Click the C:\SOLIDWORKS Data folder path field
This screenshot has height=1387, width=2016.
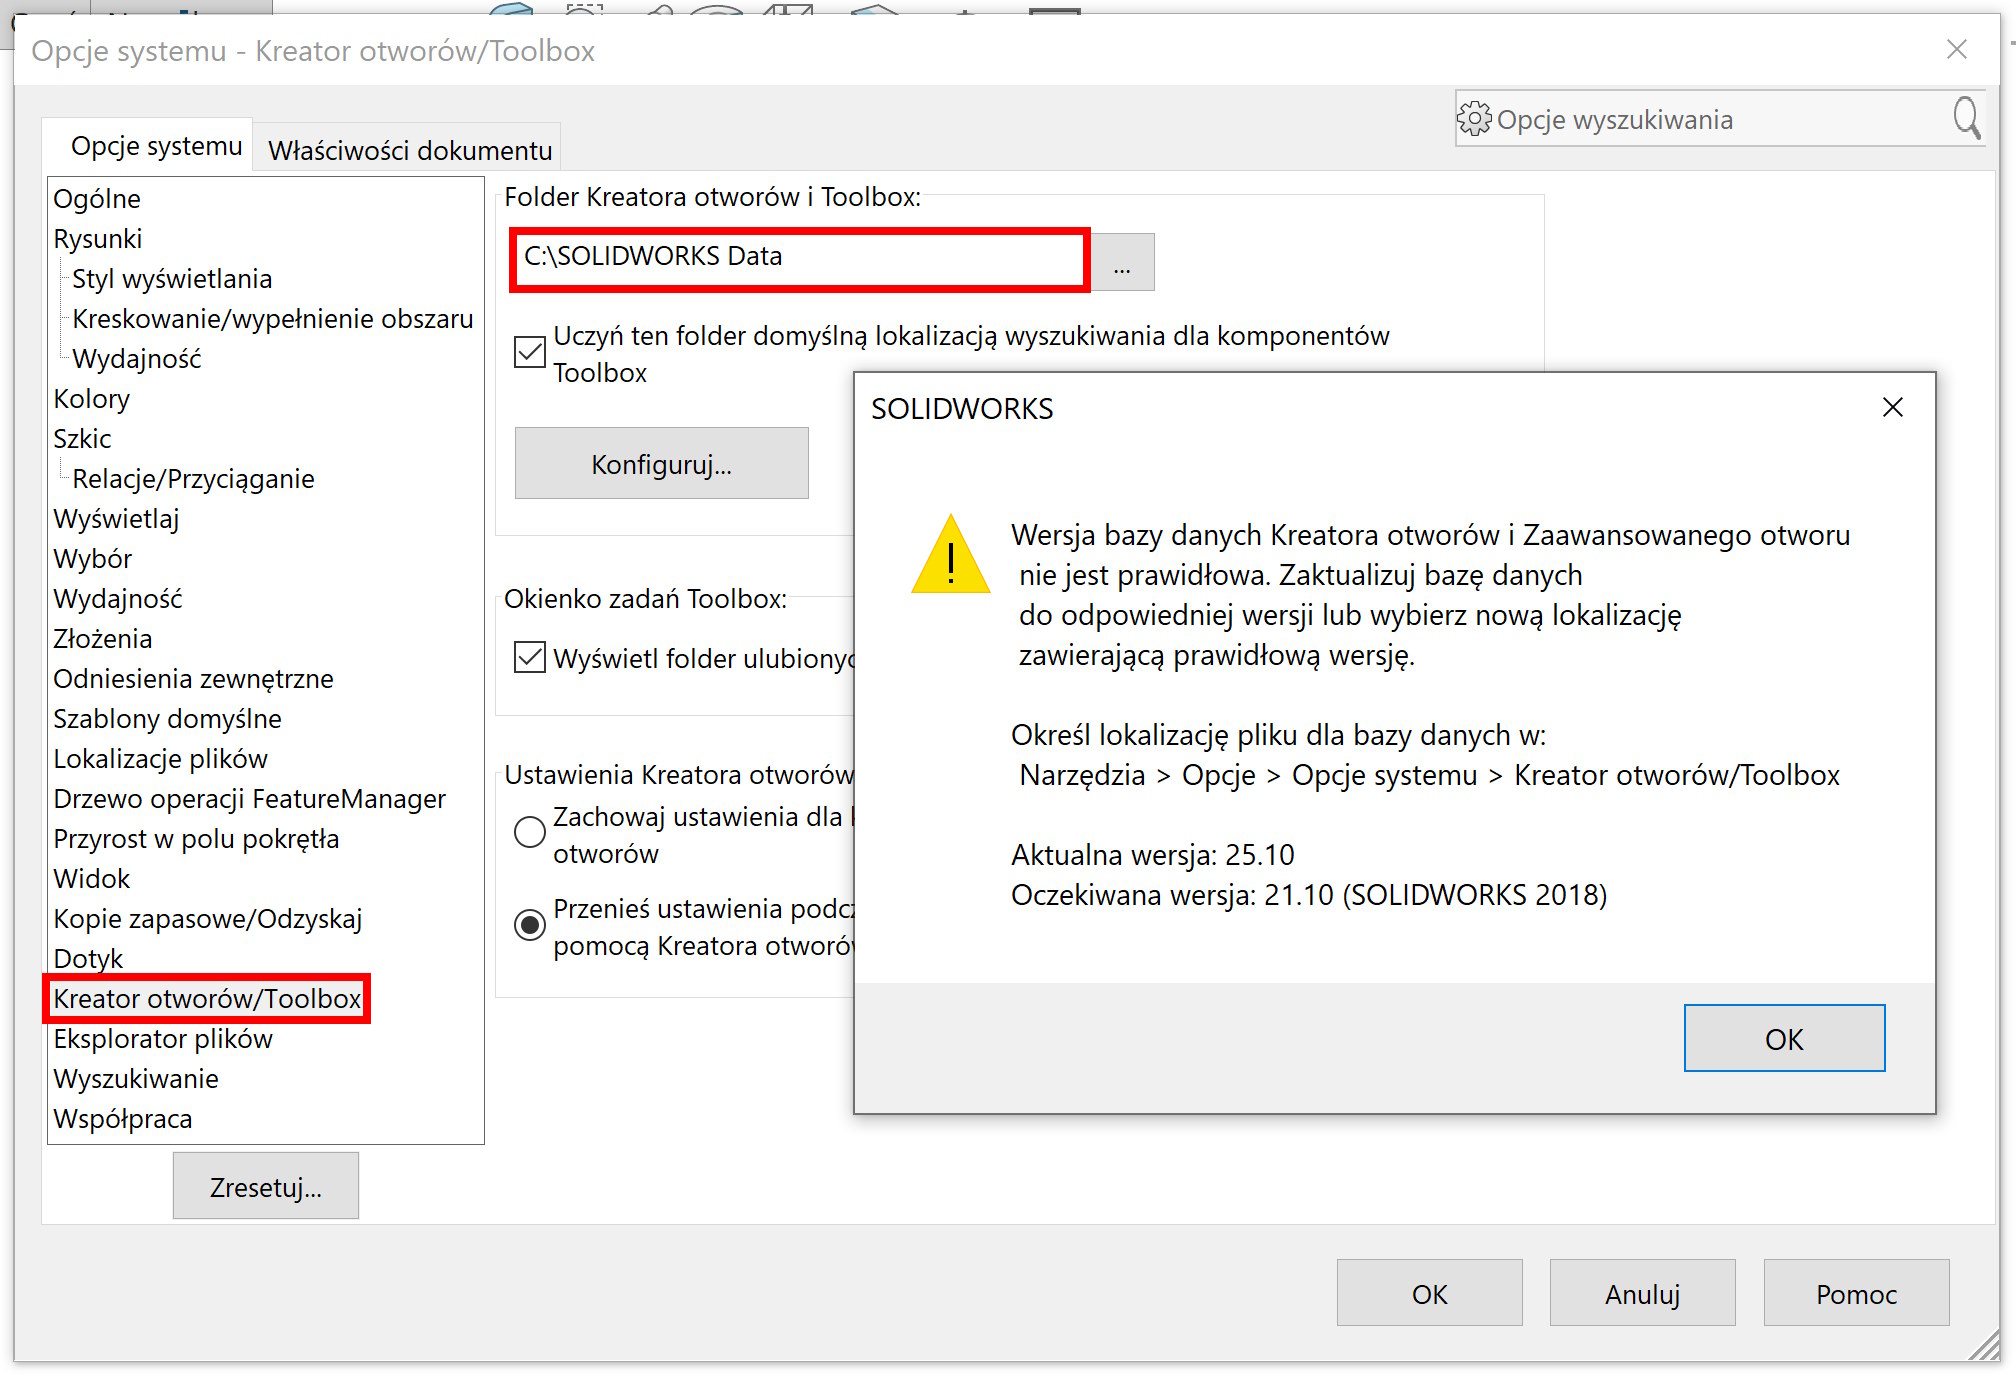[799, 258]
